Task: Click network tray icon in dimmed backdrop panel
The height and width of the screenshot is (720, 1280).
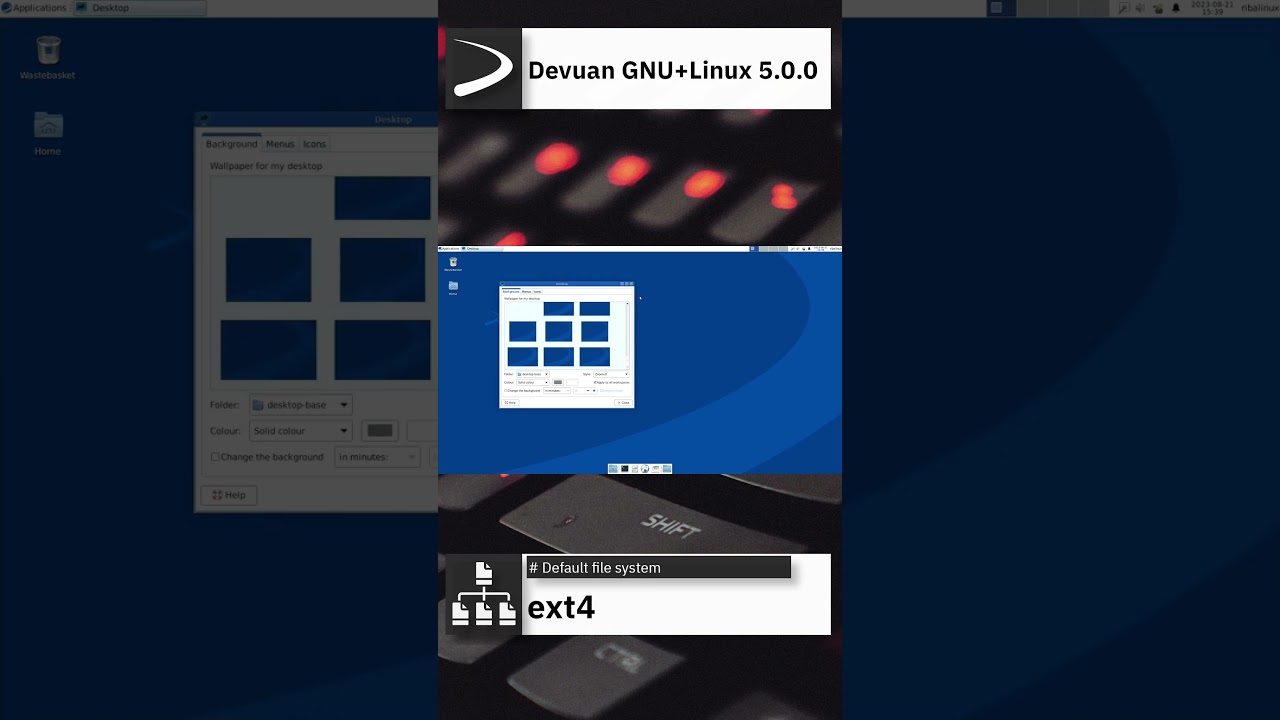Action: (1158, 8)
